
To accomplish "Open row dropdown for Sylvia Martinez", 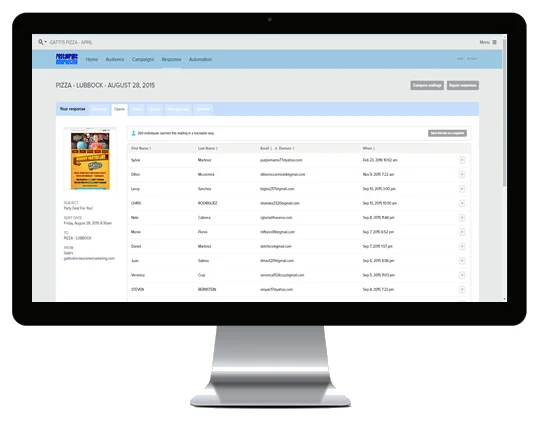I will click(462, 160).
